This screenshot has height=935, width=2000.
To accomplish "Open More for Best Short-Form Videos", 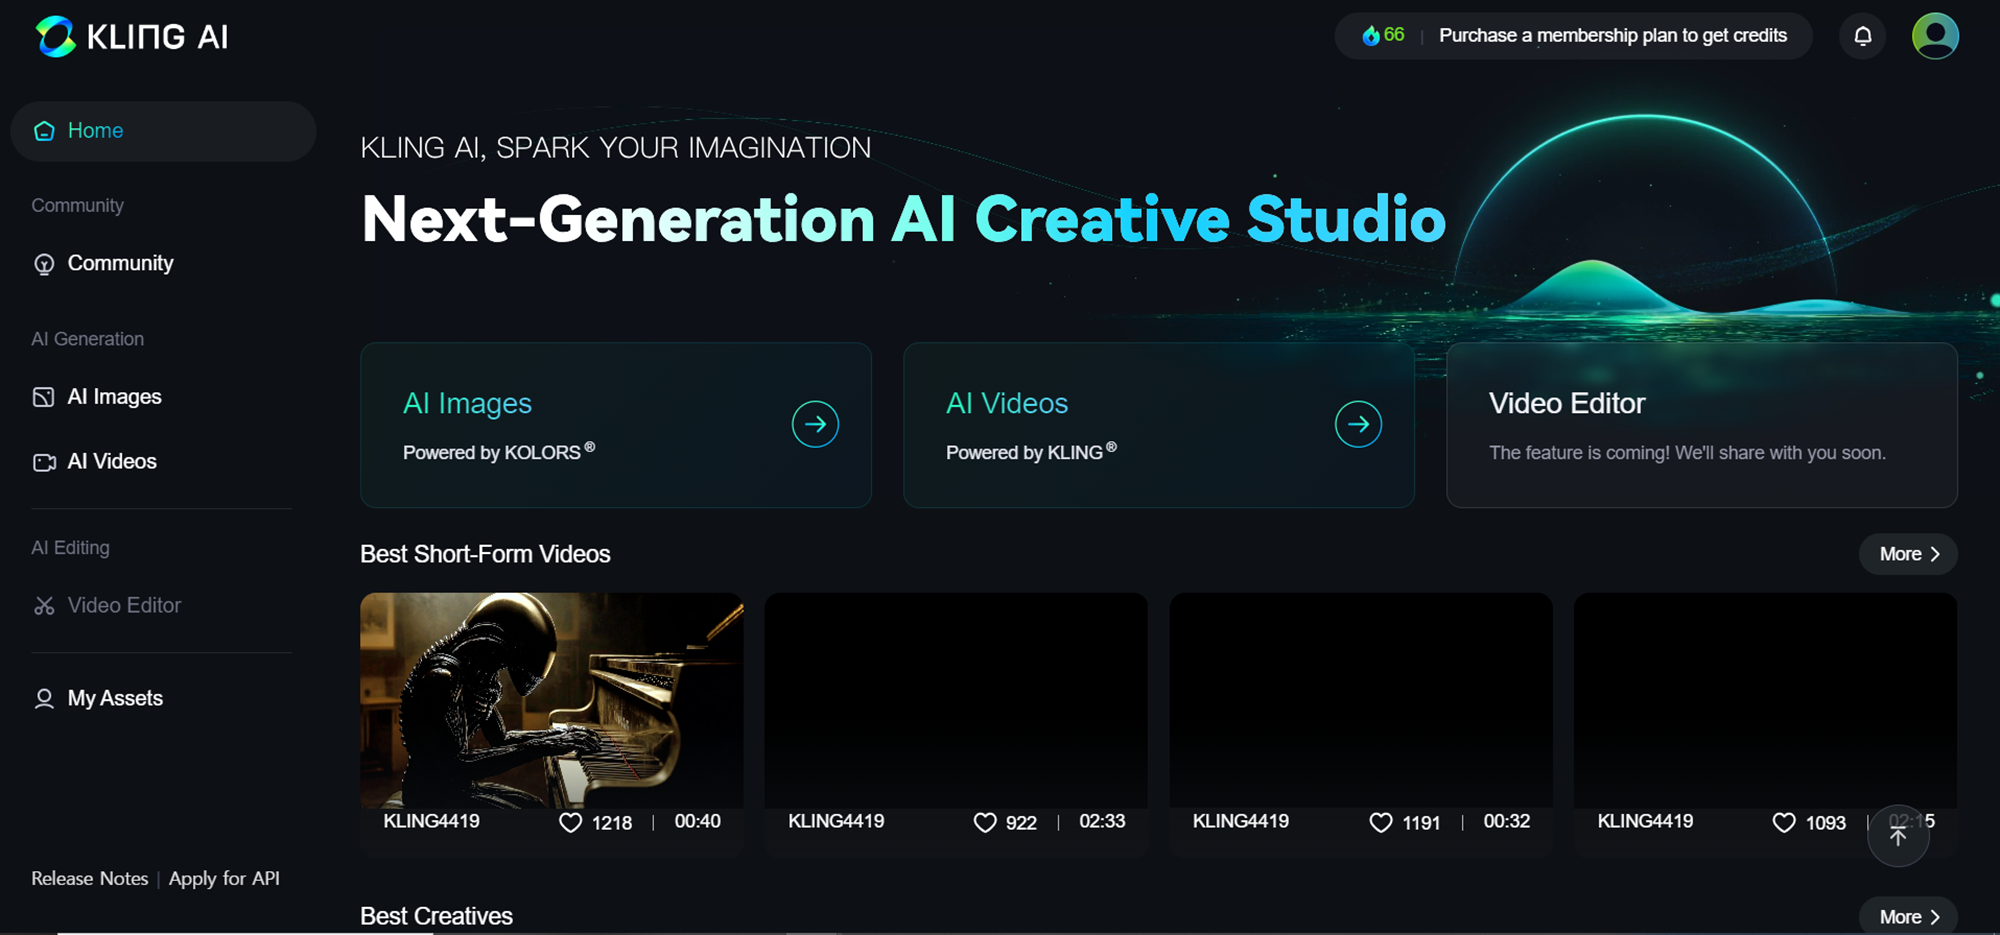I will click(x=1908, y=554).
